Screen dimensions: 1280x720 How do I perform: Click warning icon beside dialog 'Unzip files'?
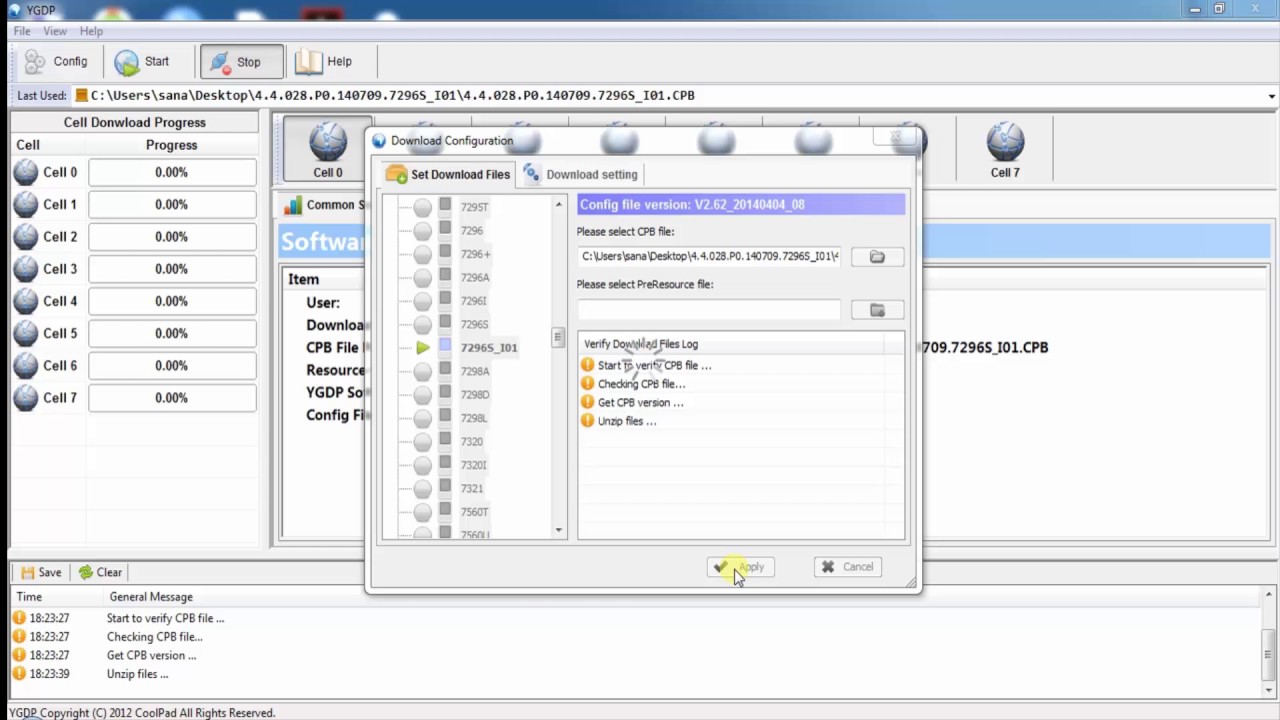pyautogui.click(x=587, y=421)
